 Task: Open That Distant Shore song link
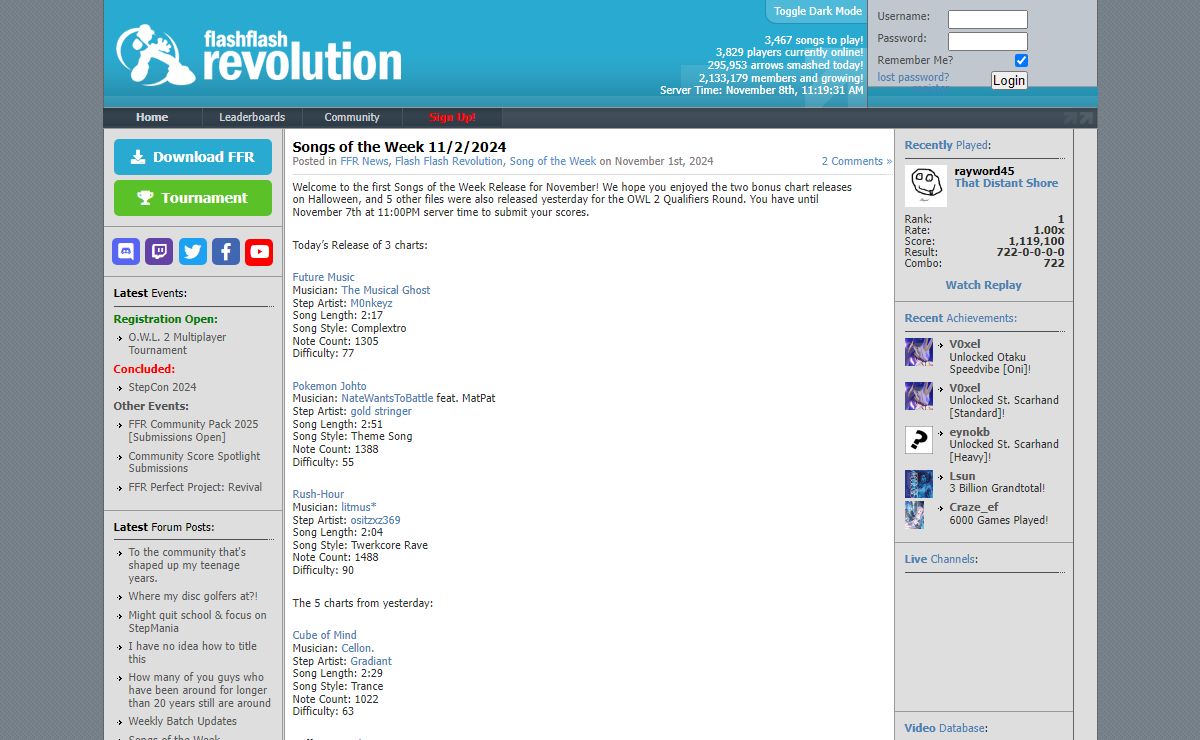coord(1006,183)
